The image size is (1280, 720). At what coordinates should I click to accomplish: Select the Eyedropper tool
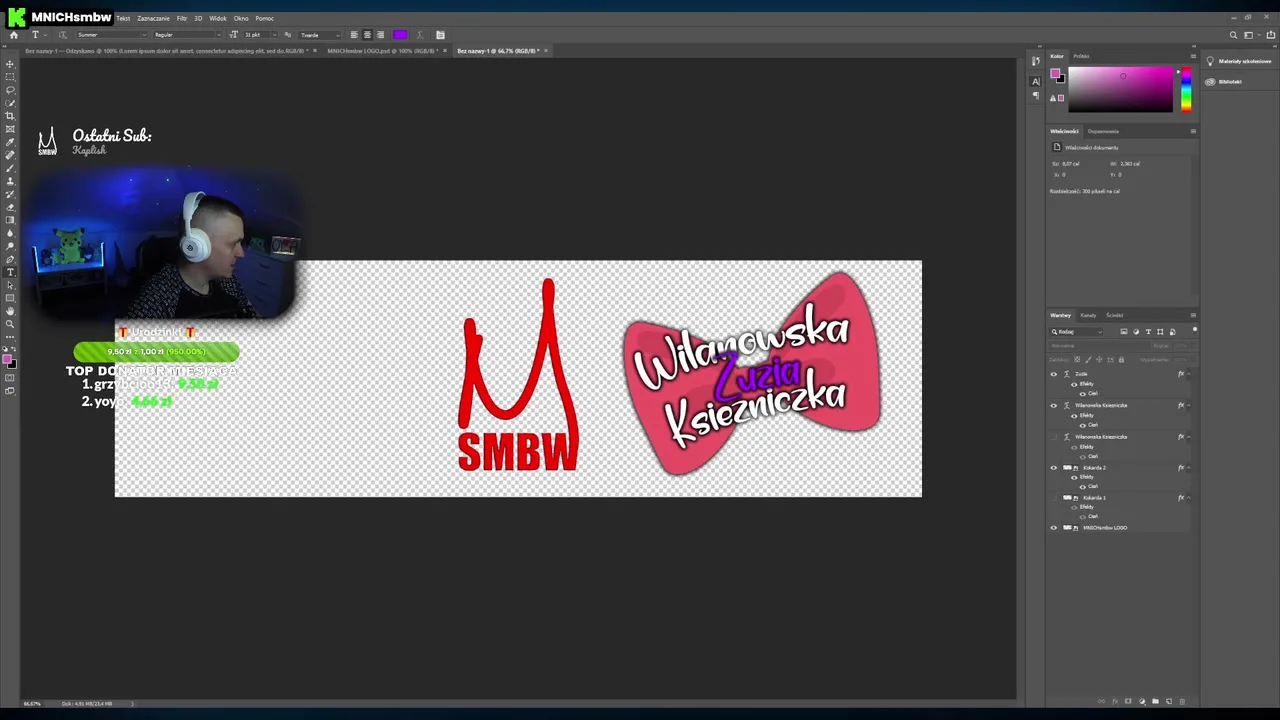pyautogui.click(x=10, y=142)
